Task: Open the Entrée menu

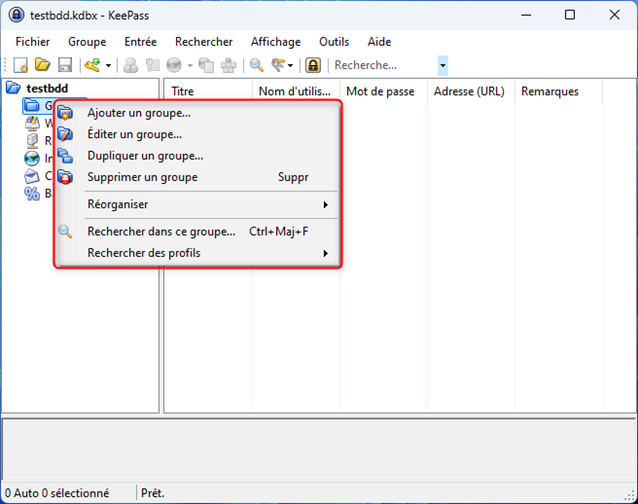Action: tap(140, 41)
